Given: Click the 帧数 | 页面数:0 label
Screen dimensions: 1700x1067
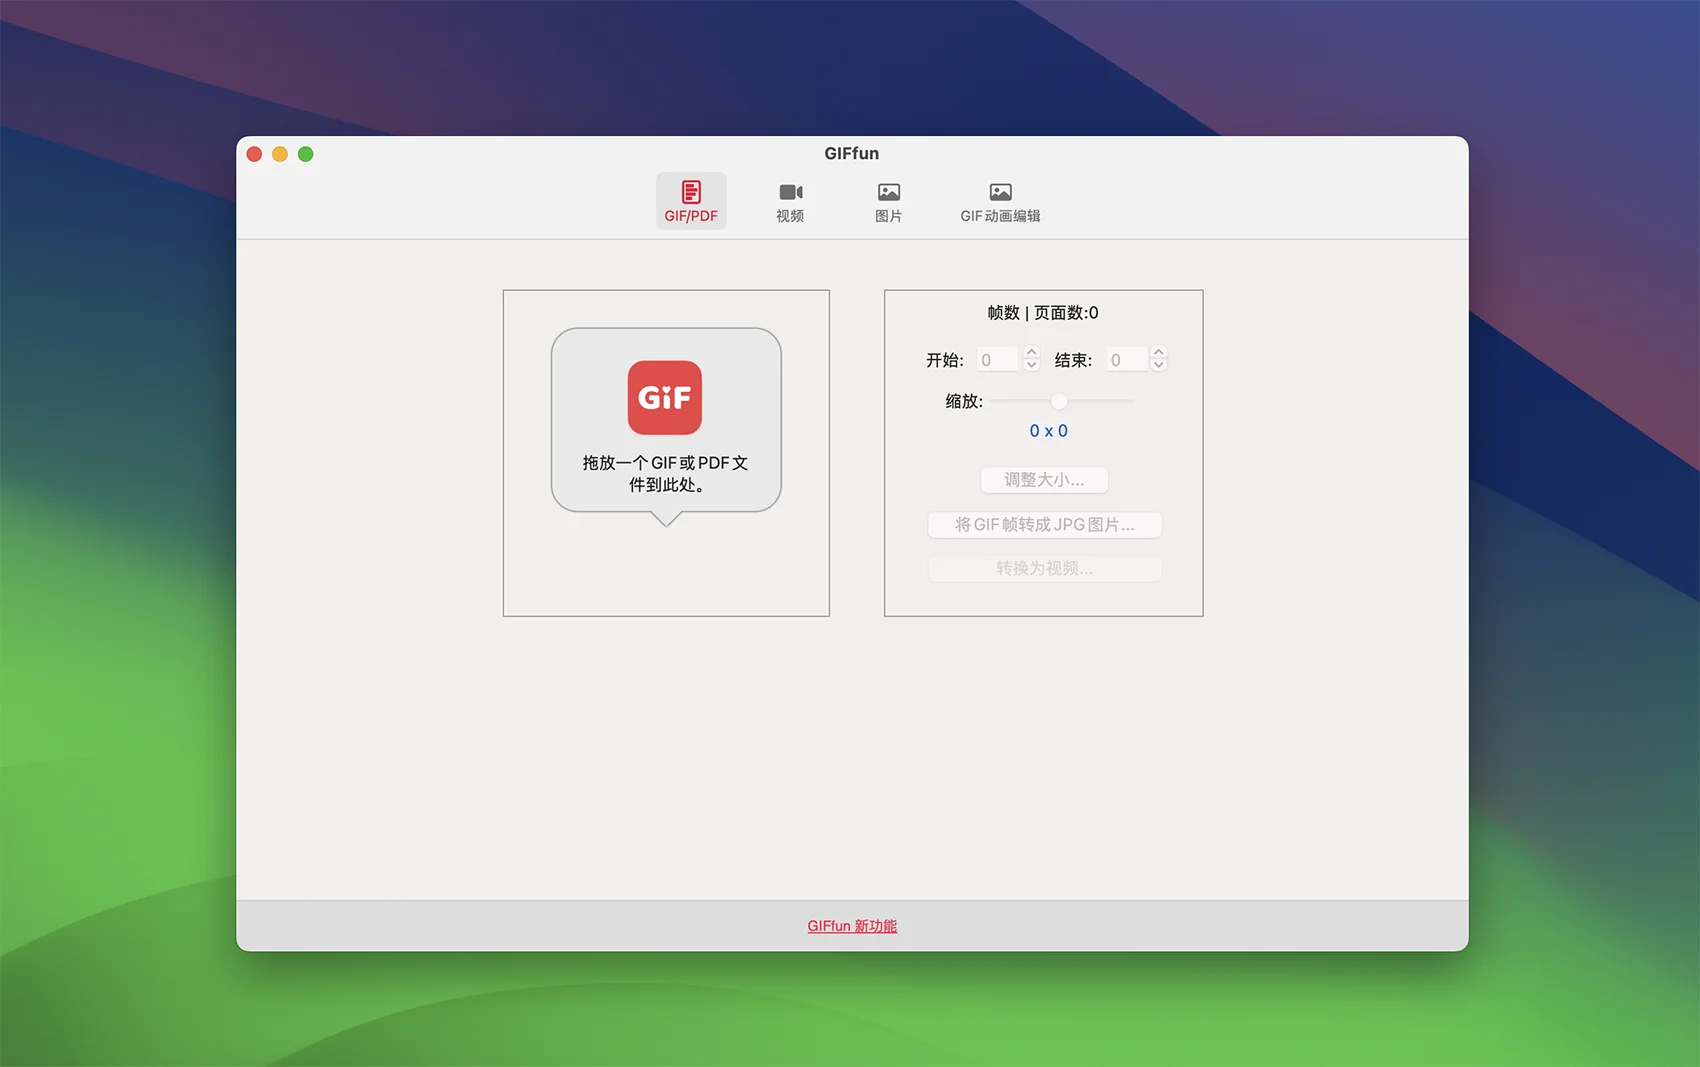Looking at the screenshot, I should (1043, 313).
